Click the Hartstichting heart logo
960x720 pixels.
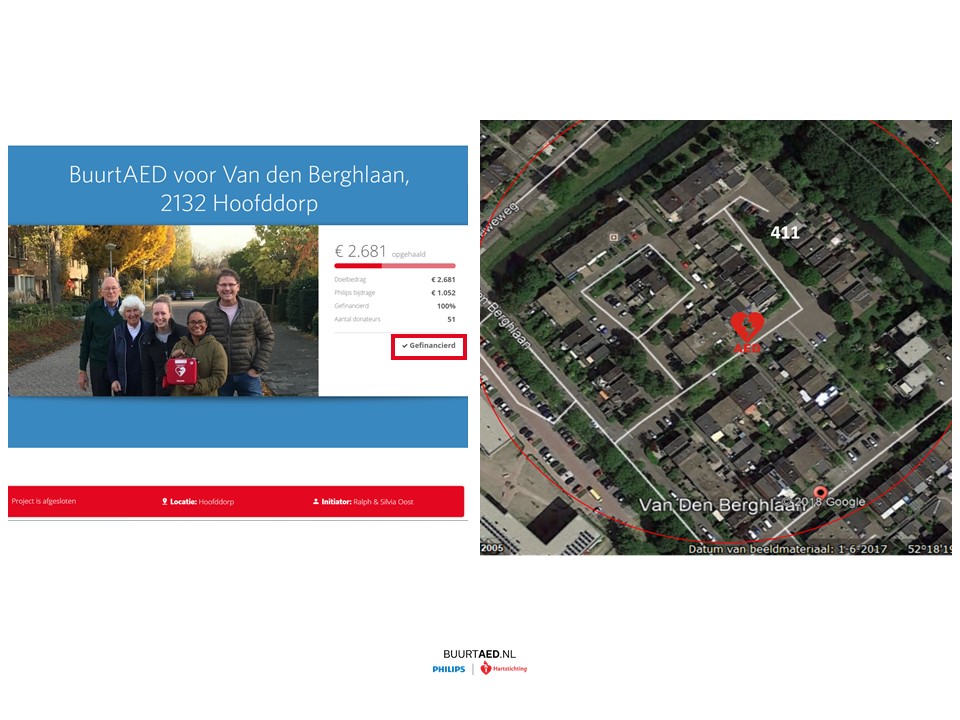click(486, 668)
